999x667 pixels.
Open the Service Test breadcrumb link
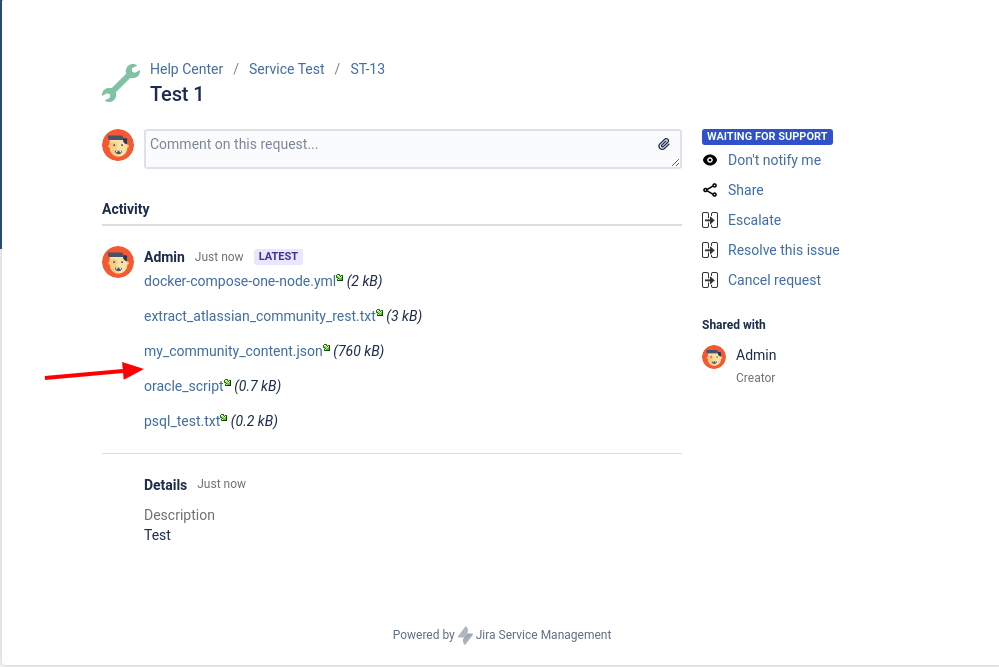coord(286,69)
